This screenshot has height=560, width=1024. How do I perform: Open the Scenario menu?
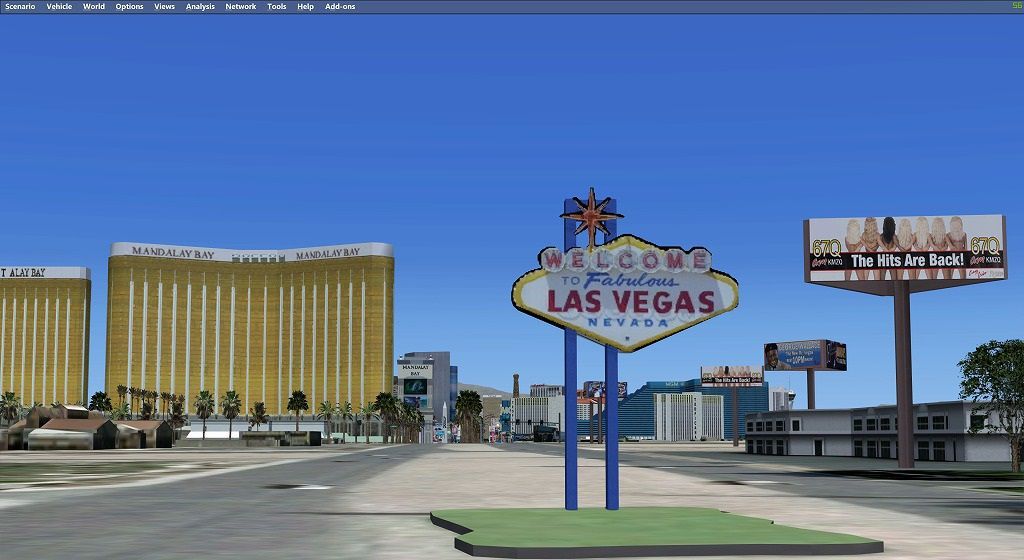pos(20,7)
